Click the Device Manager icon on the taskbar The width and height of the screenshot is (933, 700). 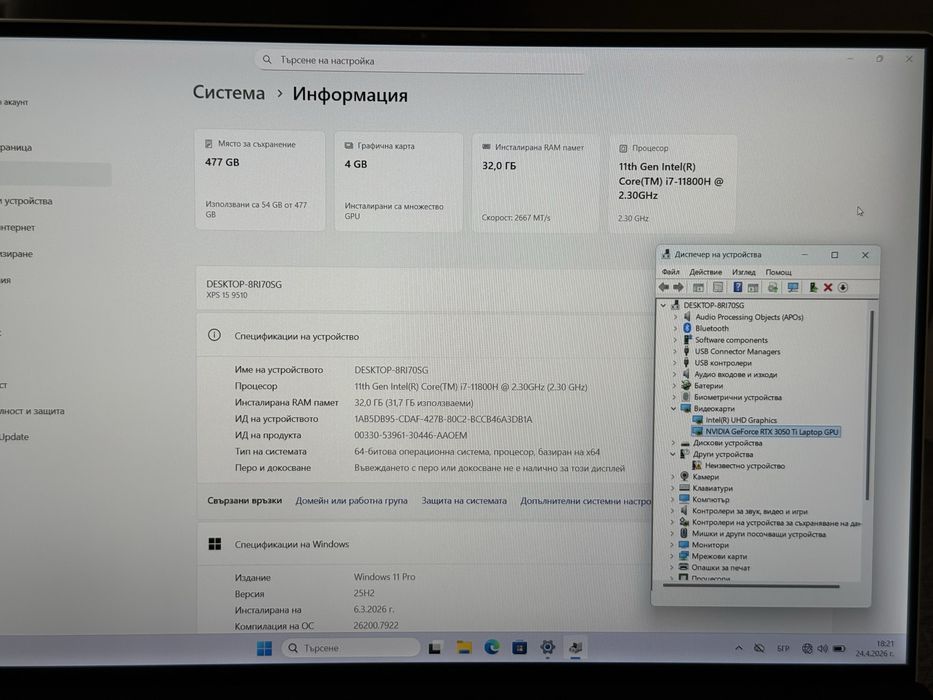pyautogui.click(x=575, y=648)
